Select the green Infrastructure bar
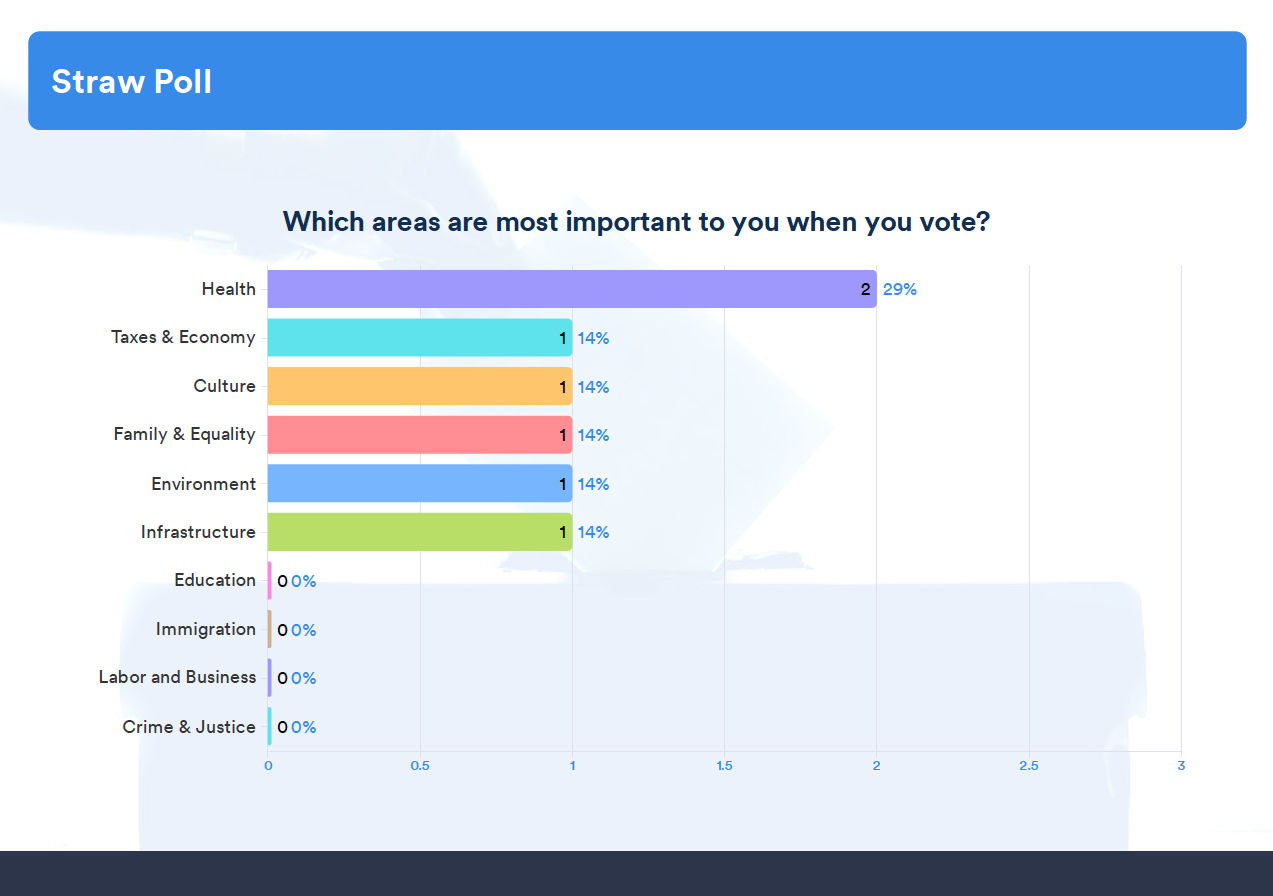 coord(419,532)
